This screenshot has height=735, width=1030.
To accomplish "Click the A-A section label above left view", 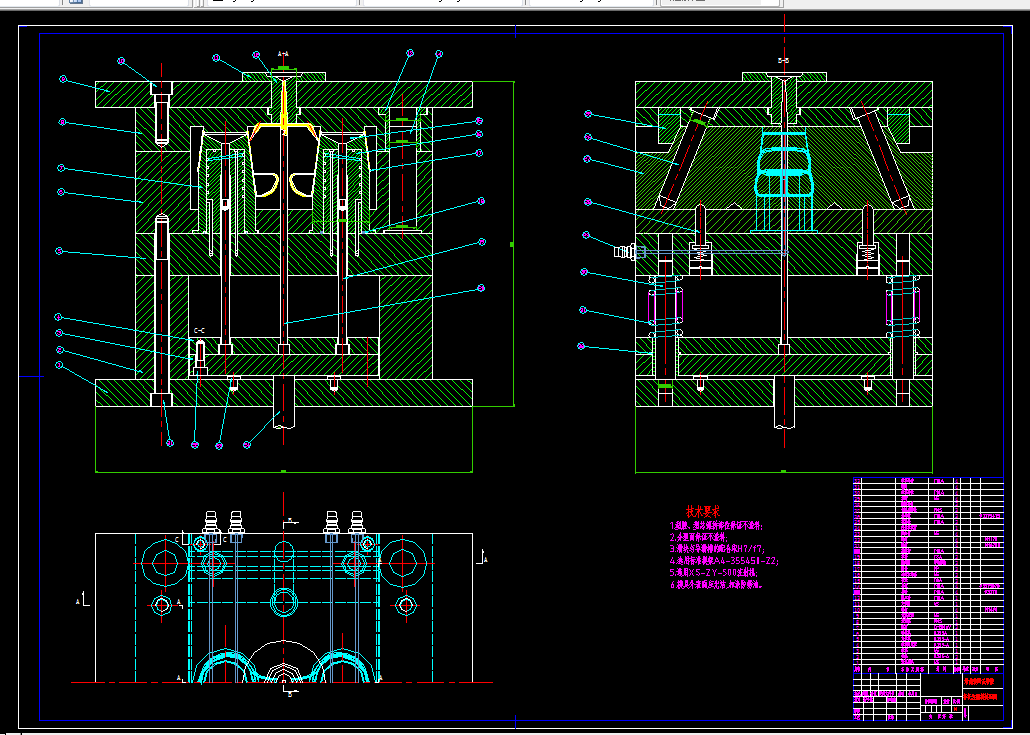I will pyautogui.click(x=283, y=53).
